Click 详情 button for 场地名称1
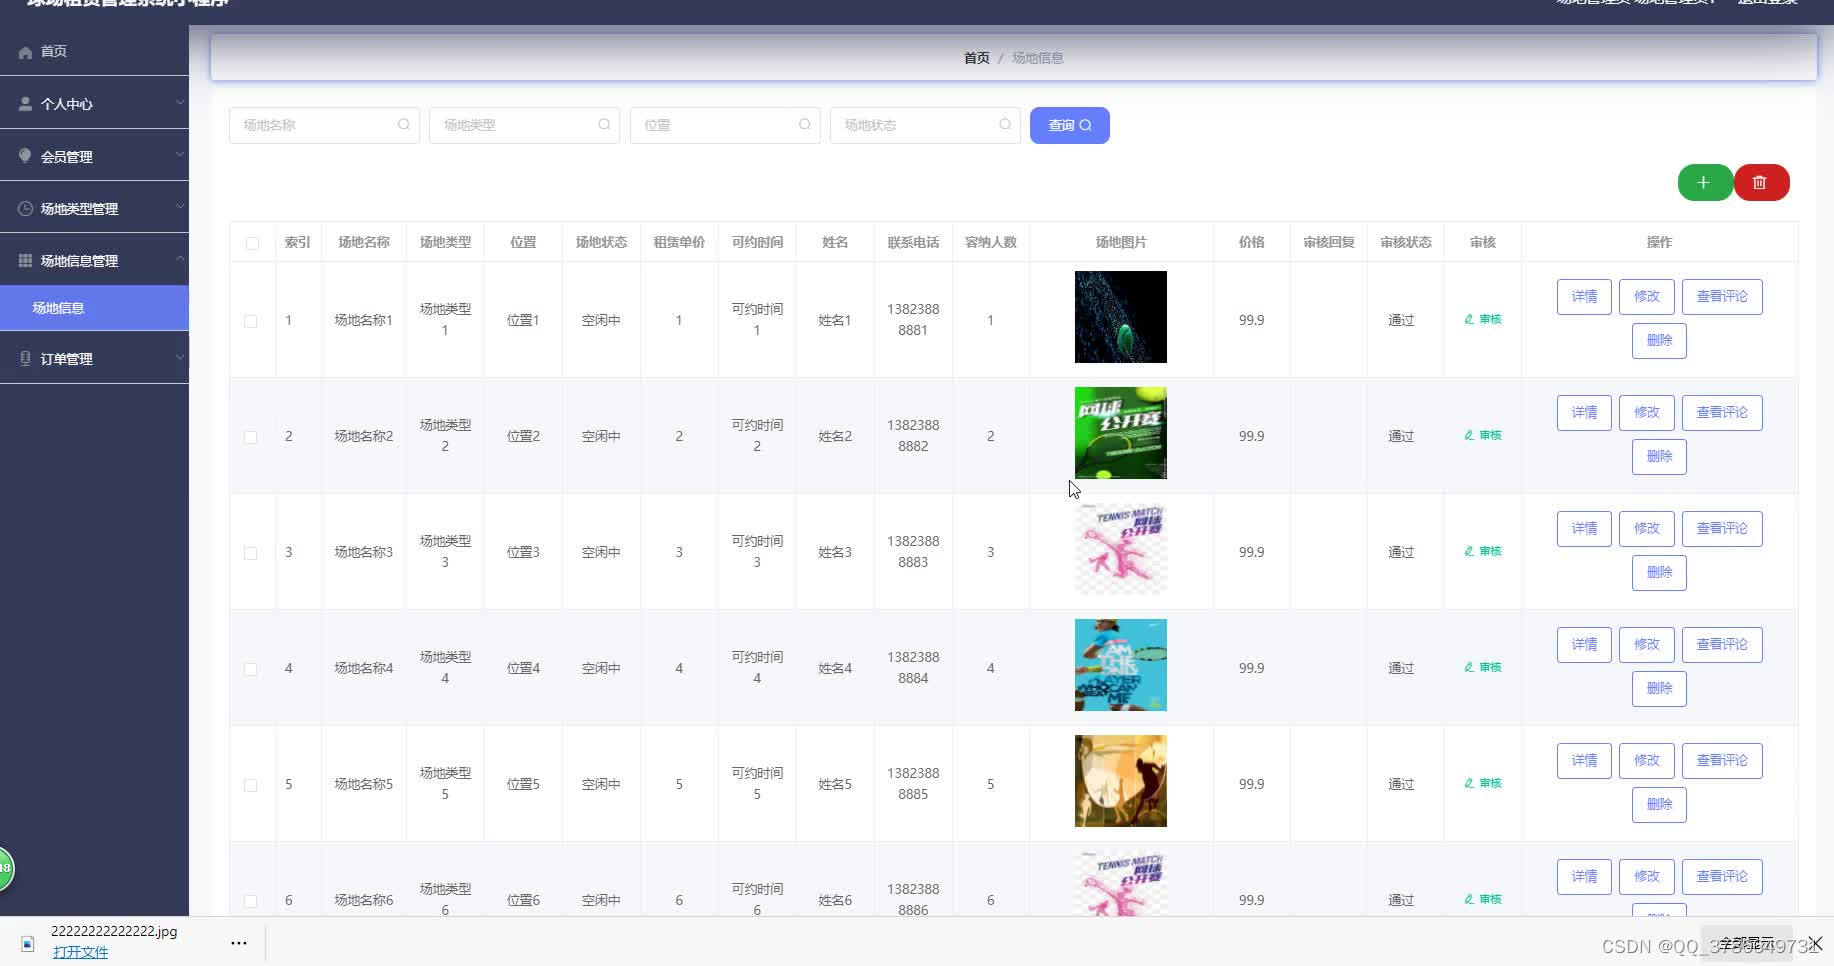Viewport: 1834px width, 966px height. click(x=1584, y=297)
